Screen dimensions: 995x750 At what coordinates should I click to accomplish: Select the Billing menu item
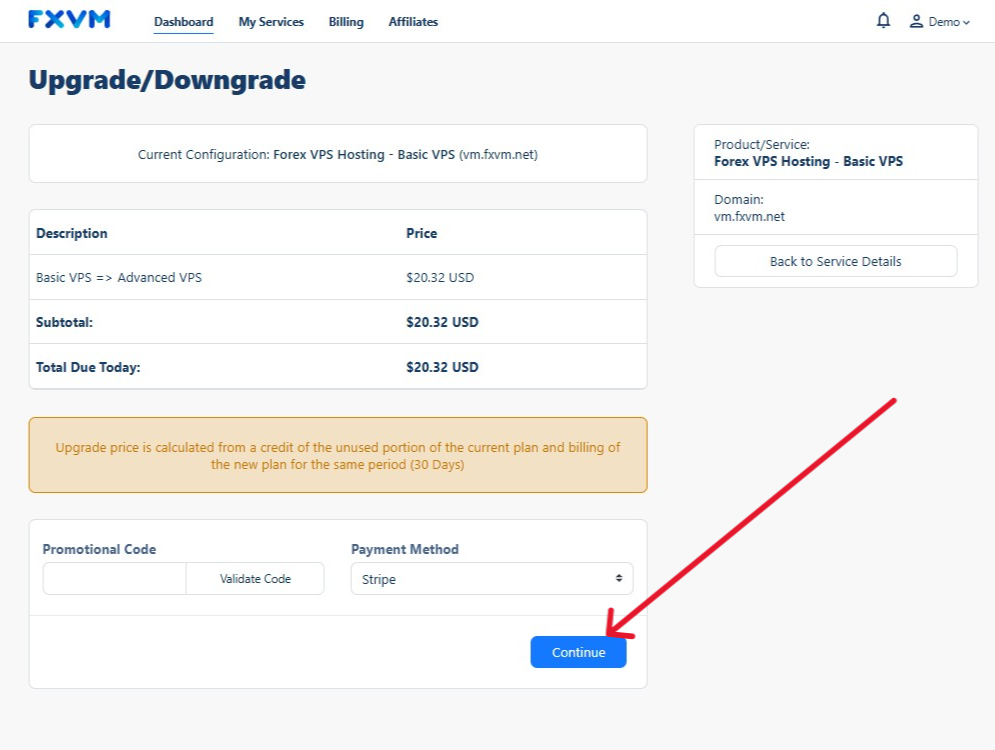[346, 22]
